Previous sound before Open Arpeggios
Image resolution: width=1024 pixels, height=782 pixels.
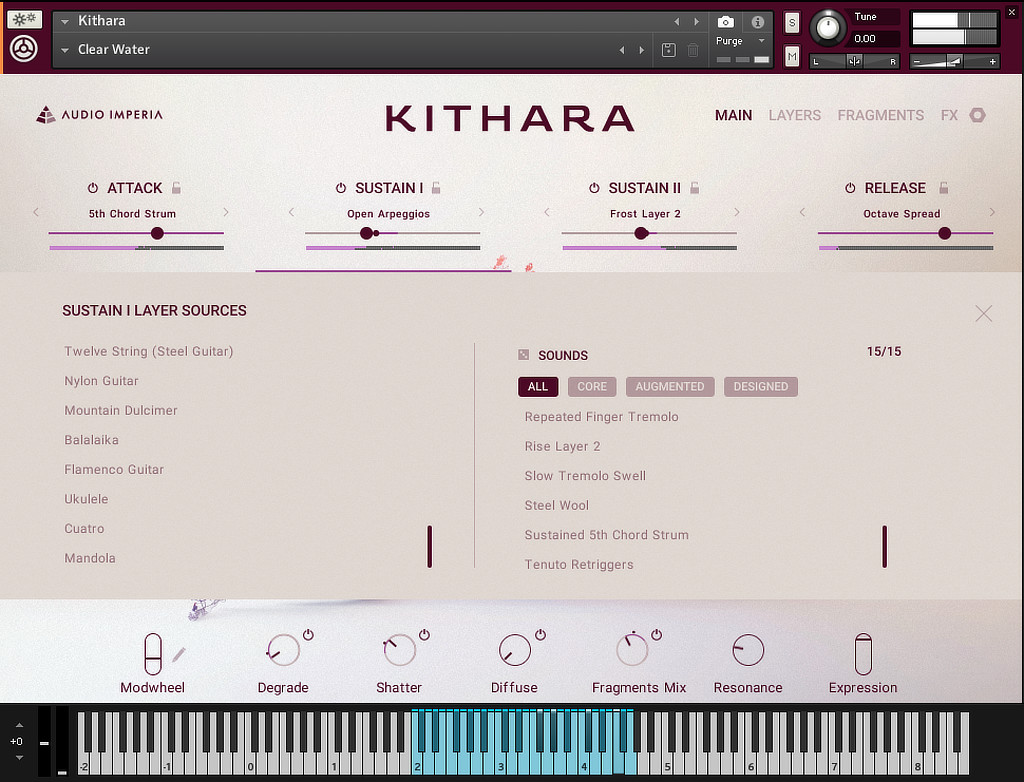291,212
